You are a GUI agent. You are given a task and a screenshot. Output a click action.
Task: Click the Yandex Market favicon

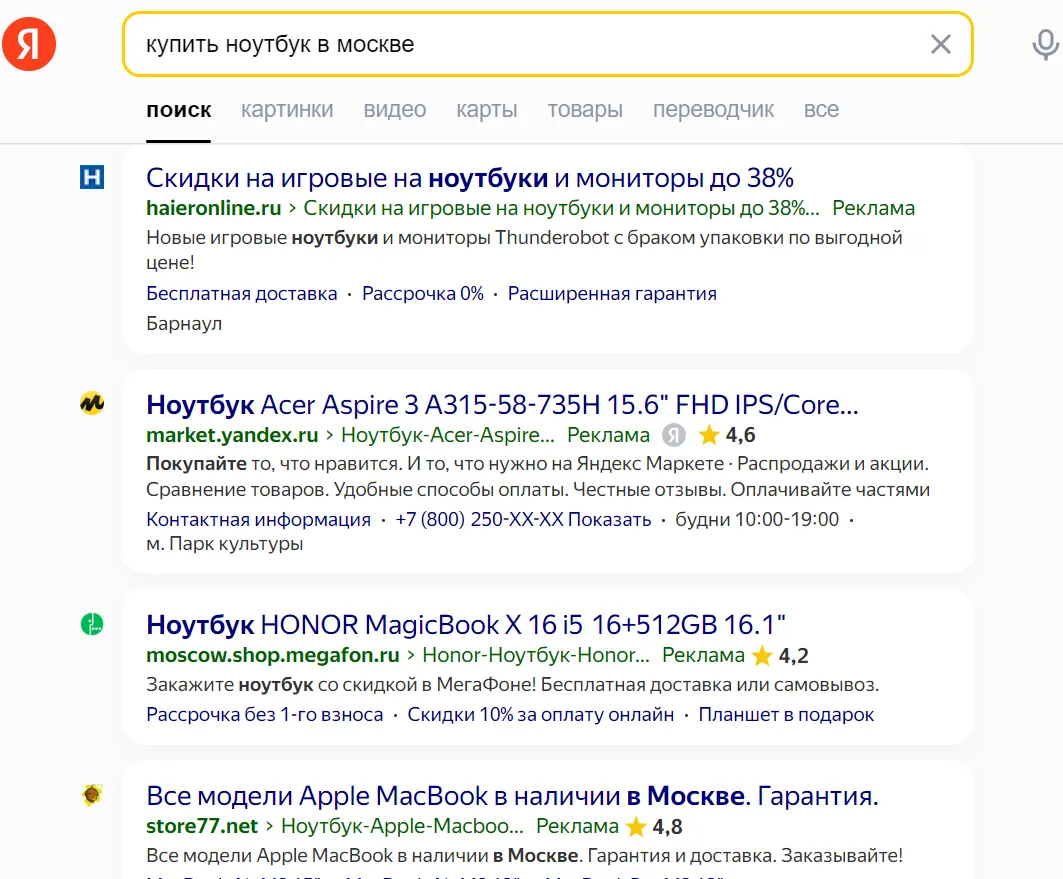(92, 404)
